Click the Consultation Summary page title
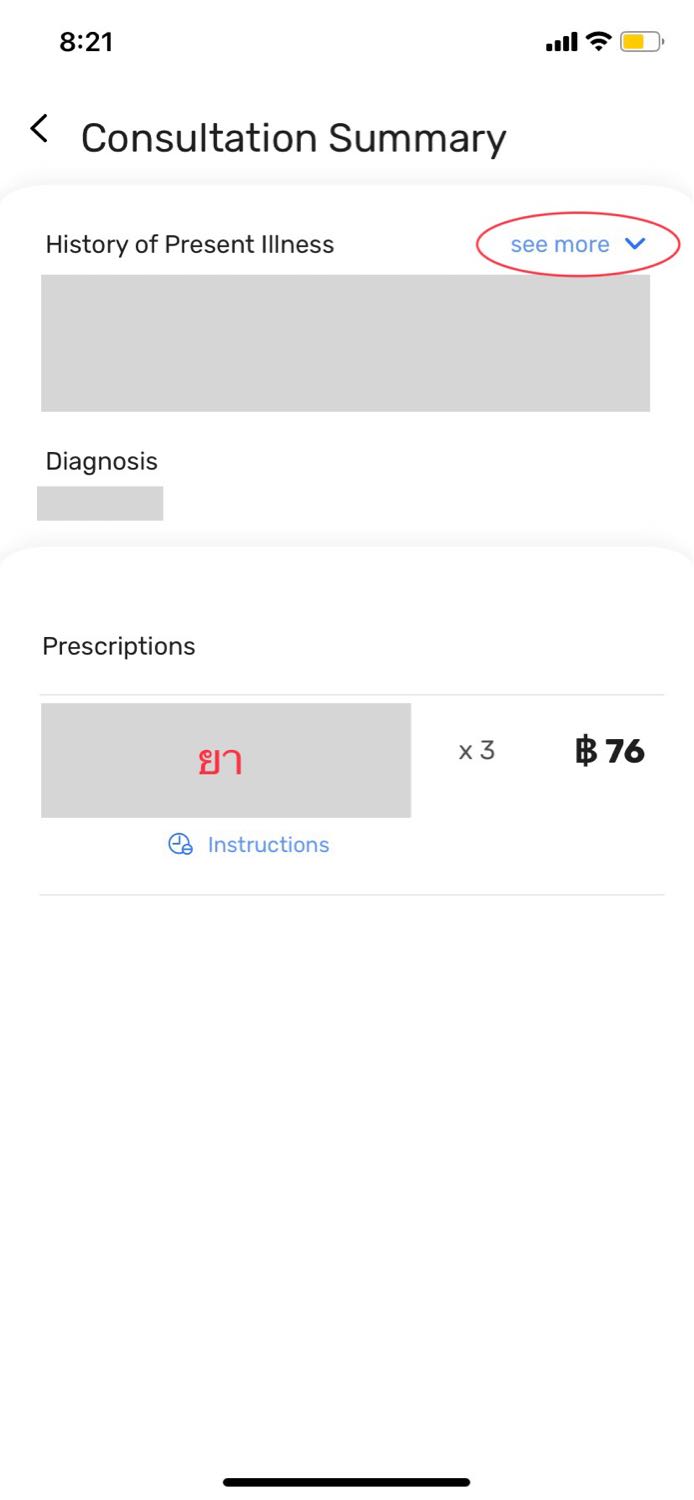694x1500 pixels. coord(294,138)
